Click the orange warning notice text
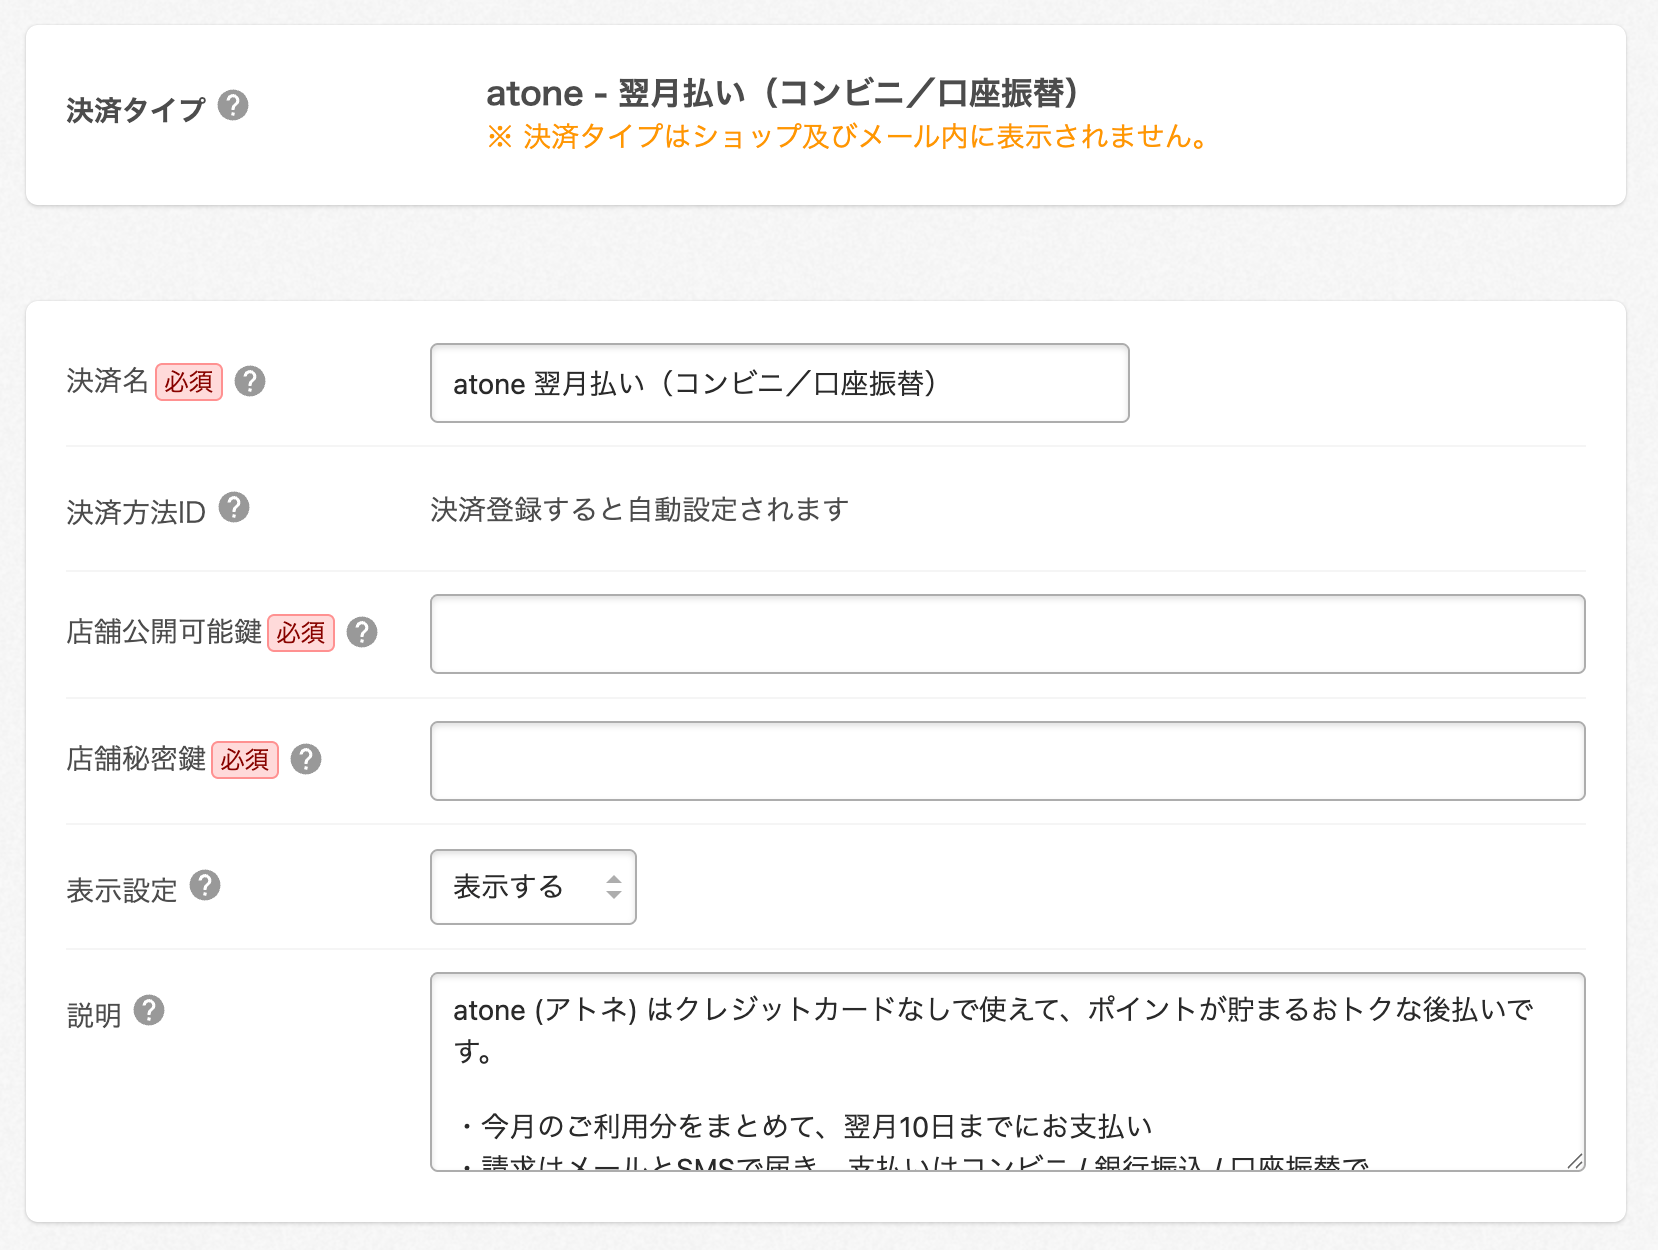The height and width of the screenshot is (1250, 1658). 845,138
